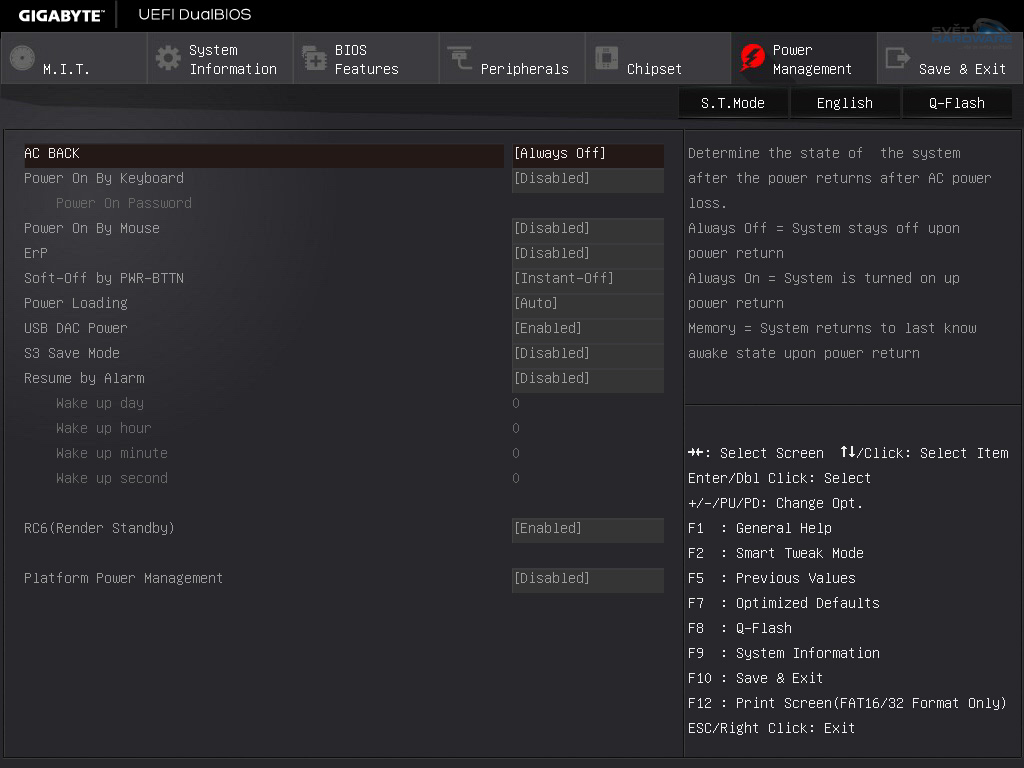Viewport: 1024px width, 768px height.
Task: Click the Peripherals connector icon
Action: coord(460,58)
